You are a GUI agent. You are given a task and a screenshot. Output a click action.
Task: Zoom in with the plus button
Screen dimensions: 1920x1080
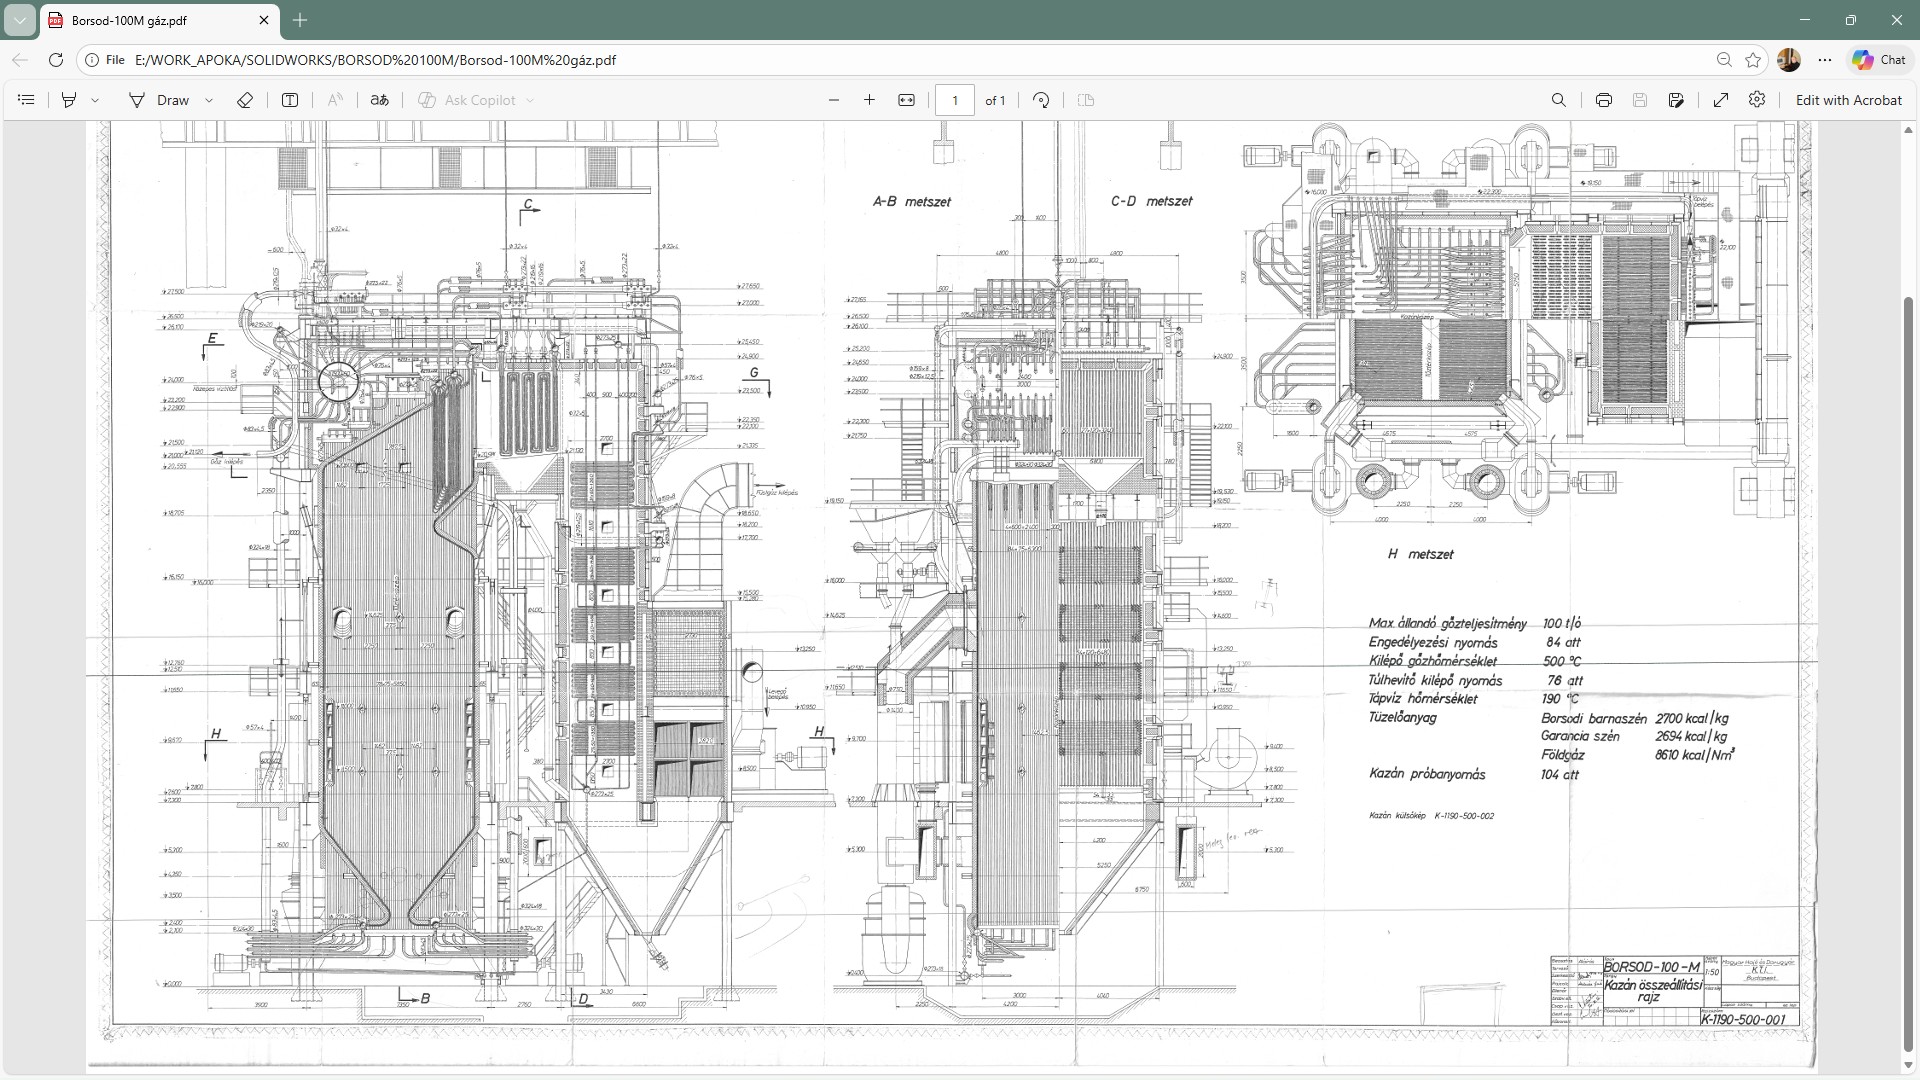869,100
